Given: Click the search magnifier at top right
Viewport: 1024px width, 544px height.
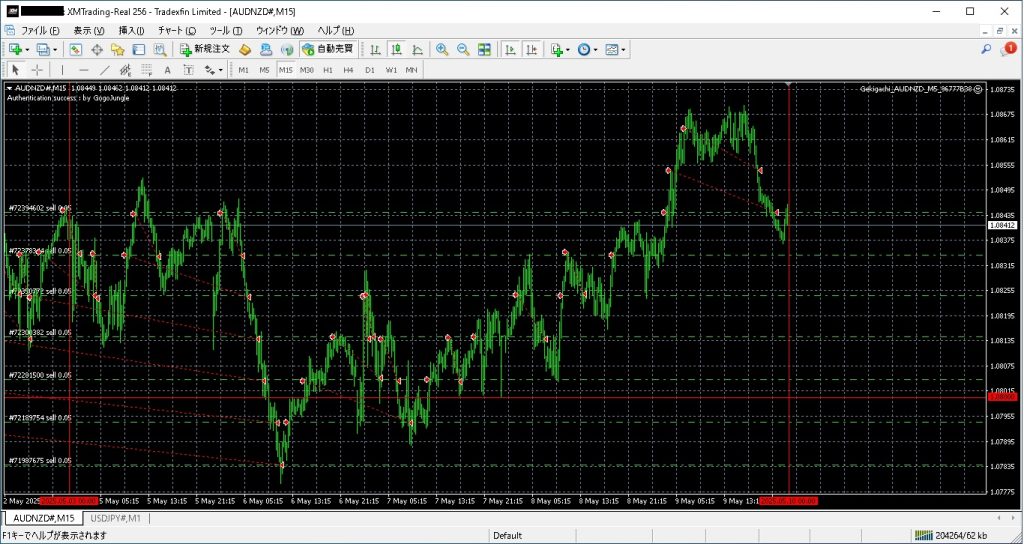Looking at the screenshot, I should (x=986, y=48).
